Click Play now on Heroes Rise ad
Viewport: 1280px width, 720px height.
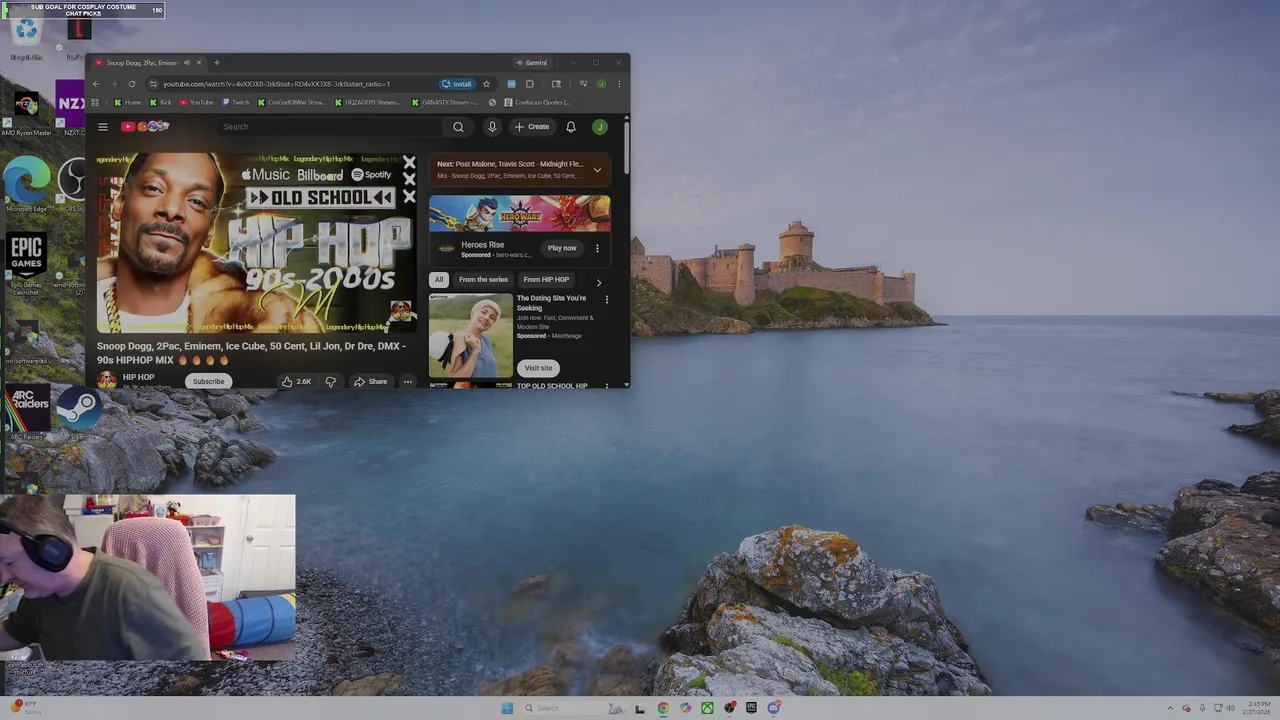562,248
